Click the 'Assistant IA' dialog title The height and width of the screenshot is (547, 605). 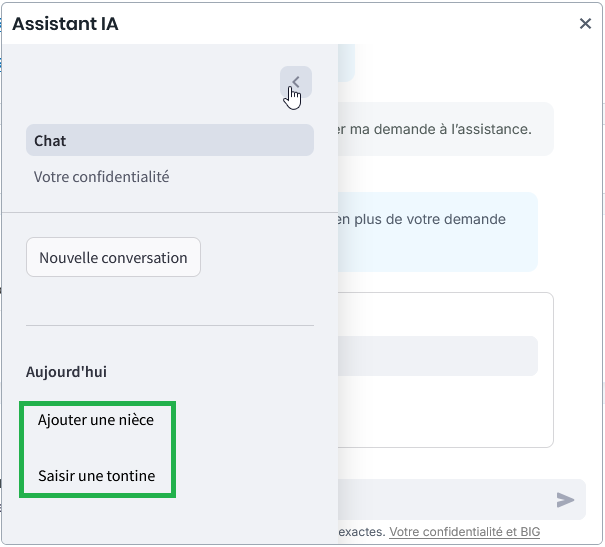(65, 24)
